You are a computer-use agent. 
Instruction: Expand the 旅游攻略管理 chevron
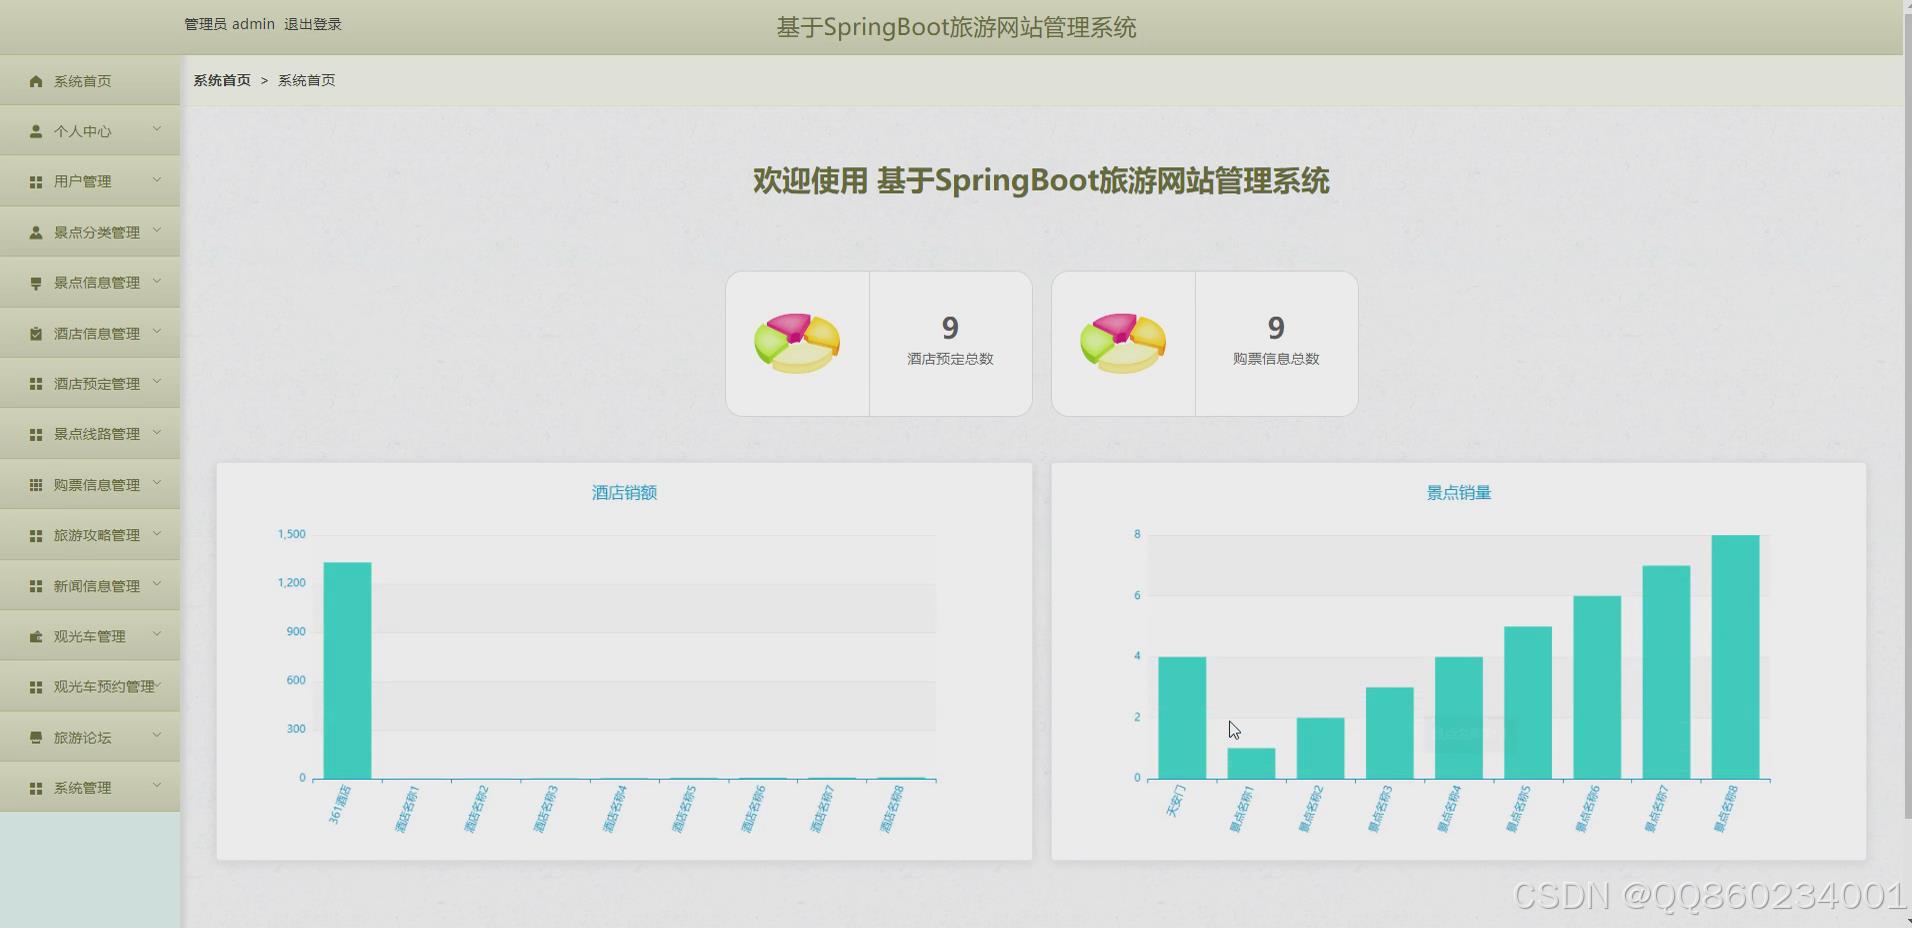[157, 533]
